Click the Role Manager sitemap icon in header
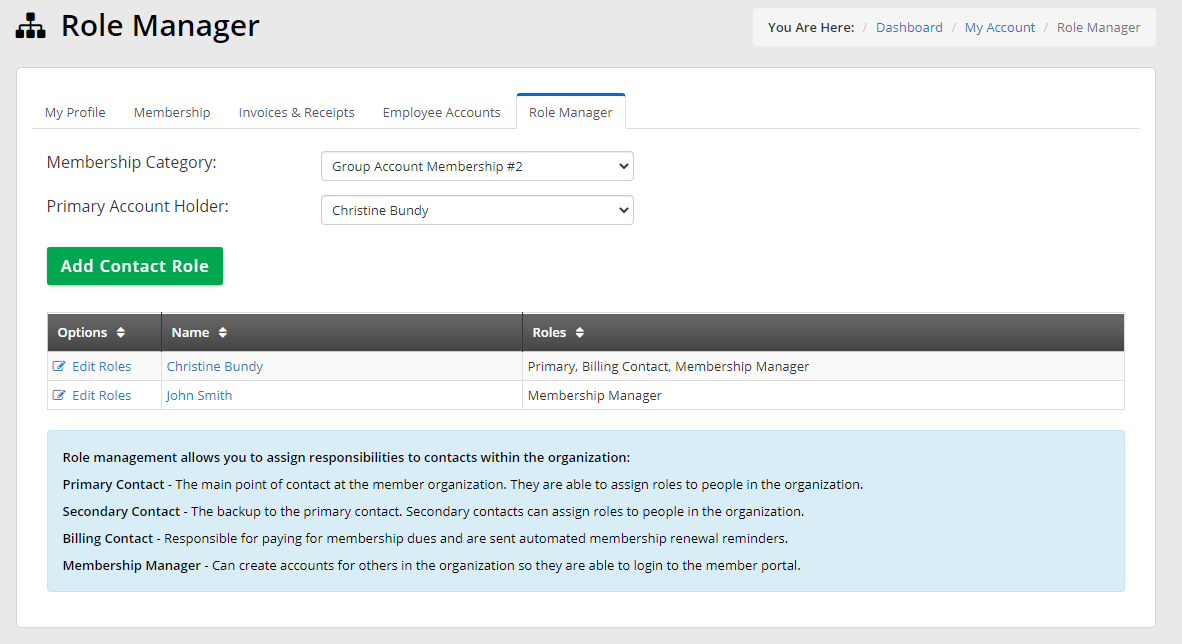This screenshot has height=644, width=1182. (31, 26)
